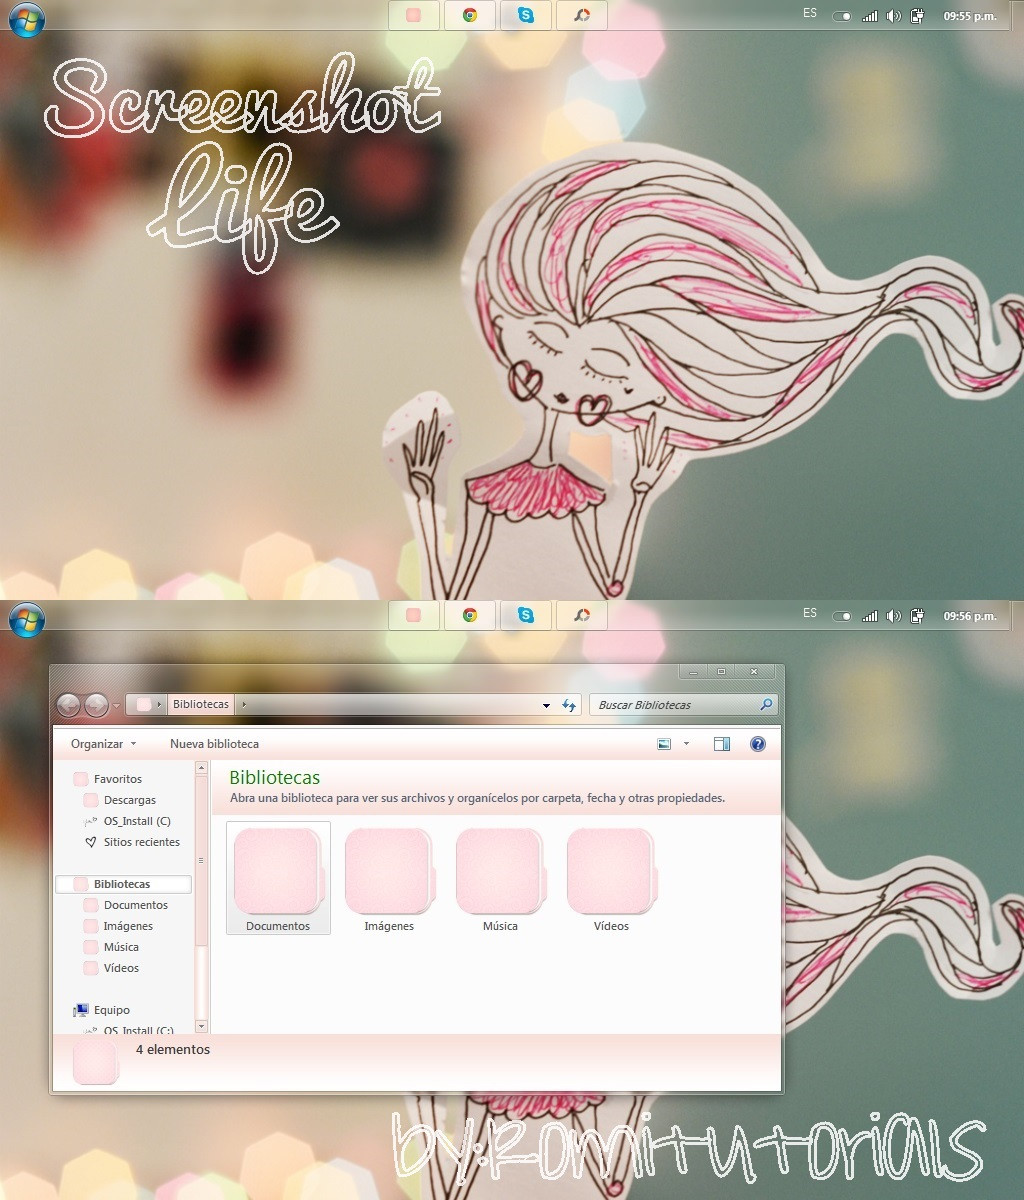Select the Bibliotecas breadcrumb in the address bar
Viewport: 1024px width, 1200px height.
(x=201, y=705)
